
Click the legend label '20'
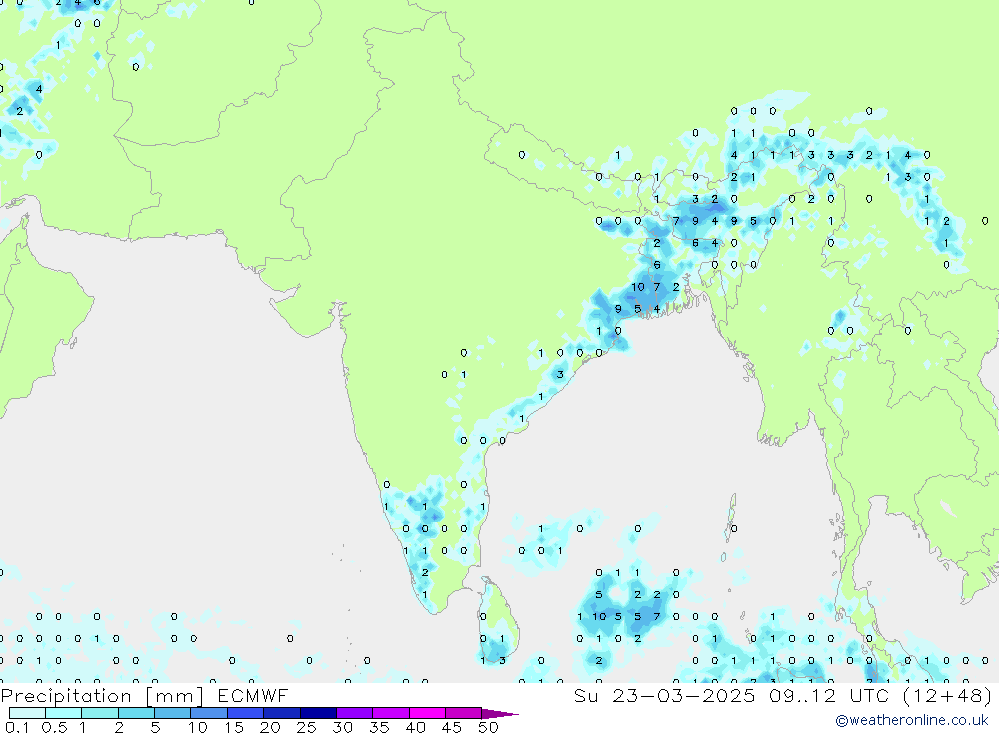[270, 727]
